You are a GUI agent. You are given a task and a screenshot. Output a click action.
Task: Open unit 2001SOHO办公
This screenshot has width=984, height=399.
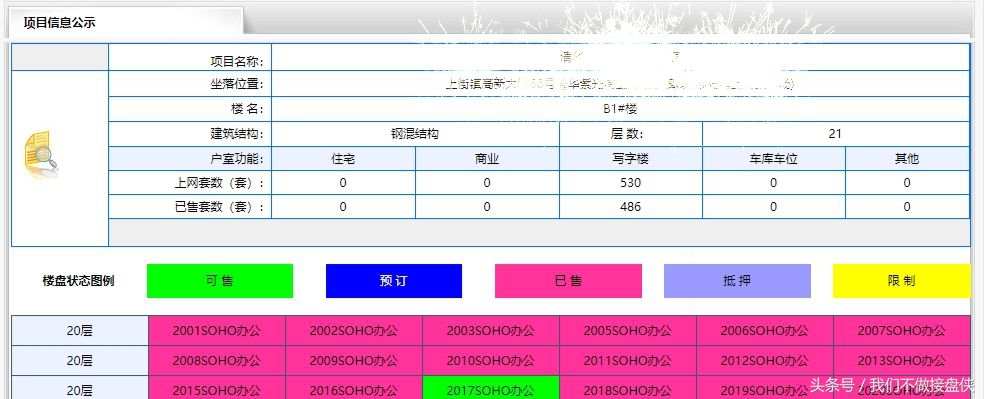tap(217, 331)
